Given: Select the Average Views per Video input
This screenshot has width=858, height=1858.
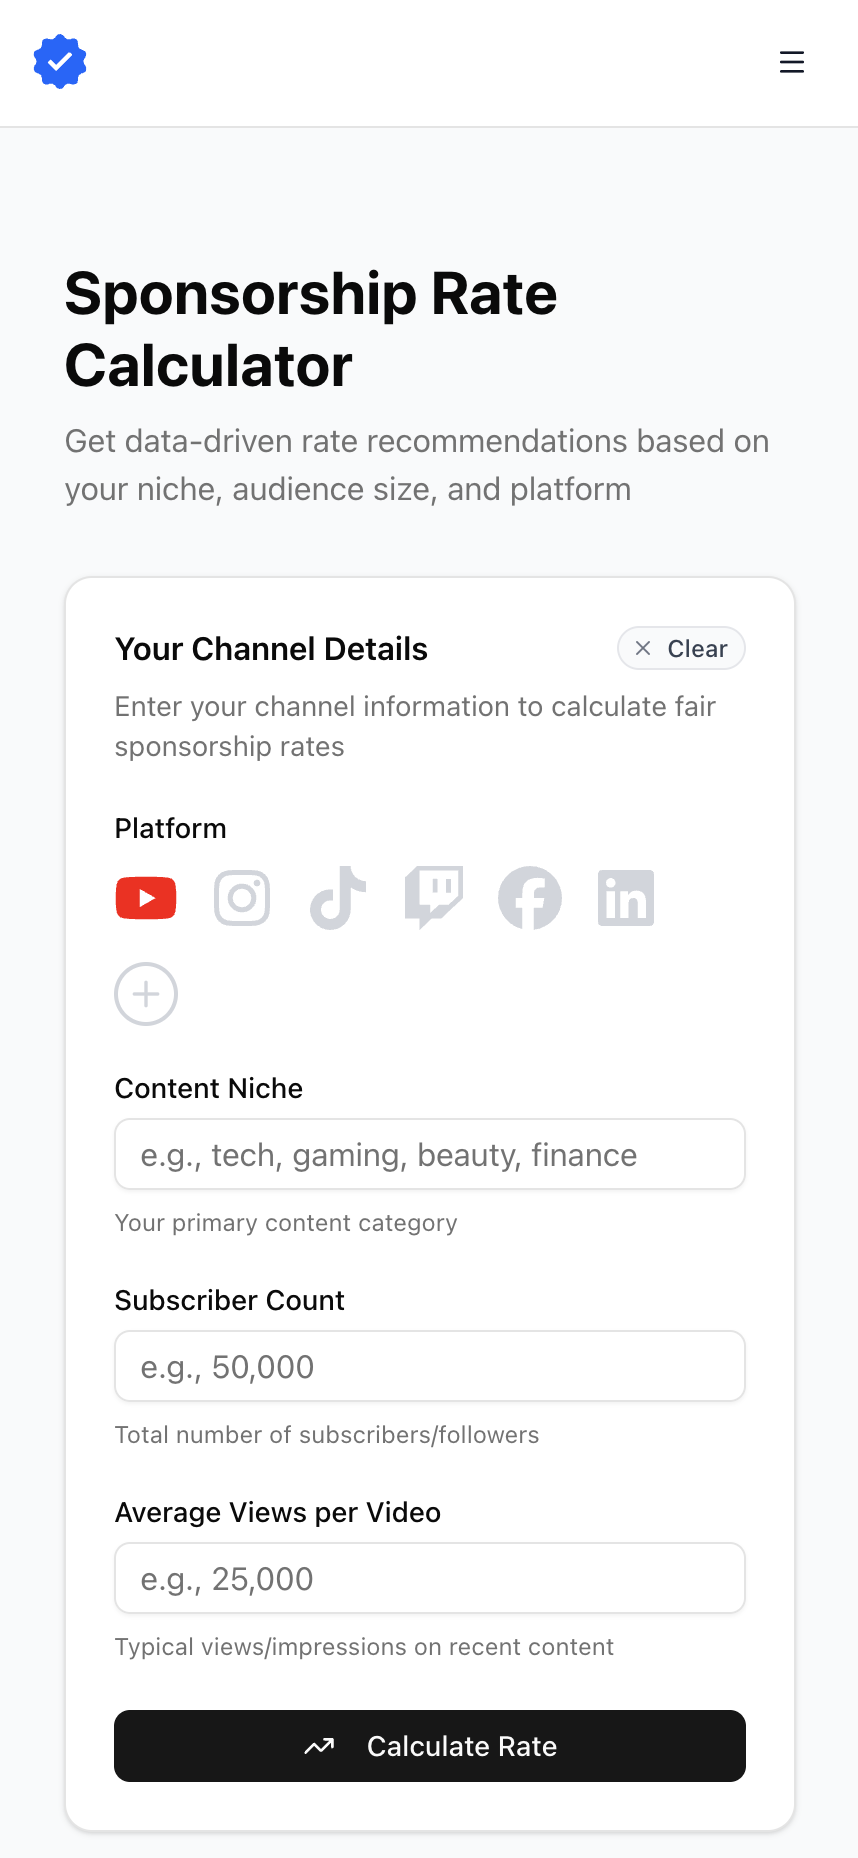Looking at the screenshot, I should coord(430,1578).
